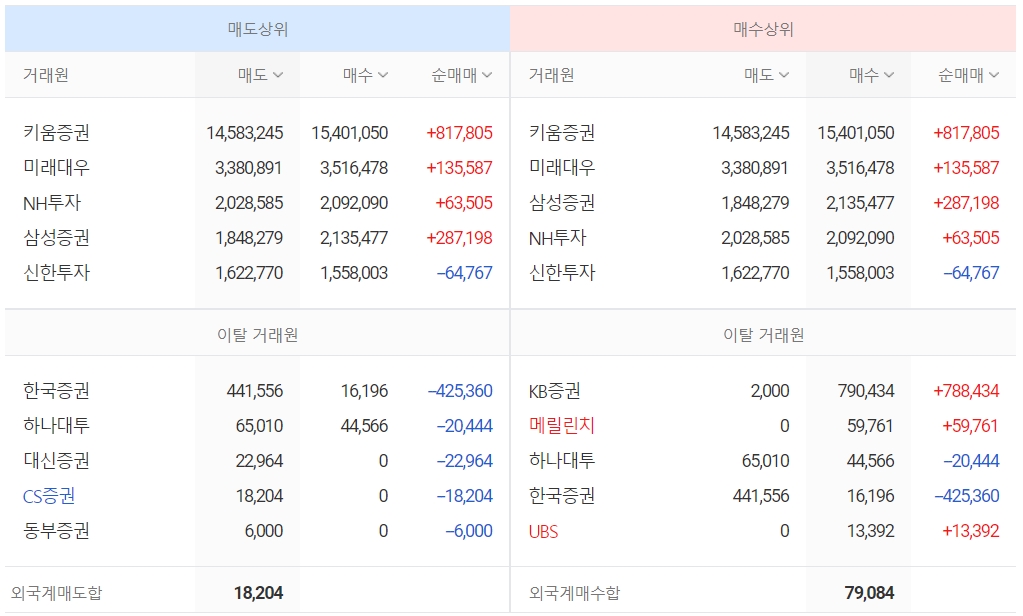The width and height of the screenshot is (1023, 616).
Task: Click 삼성증권 in the 매도상위 table
Action: [56, 238]
